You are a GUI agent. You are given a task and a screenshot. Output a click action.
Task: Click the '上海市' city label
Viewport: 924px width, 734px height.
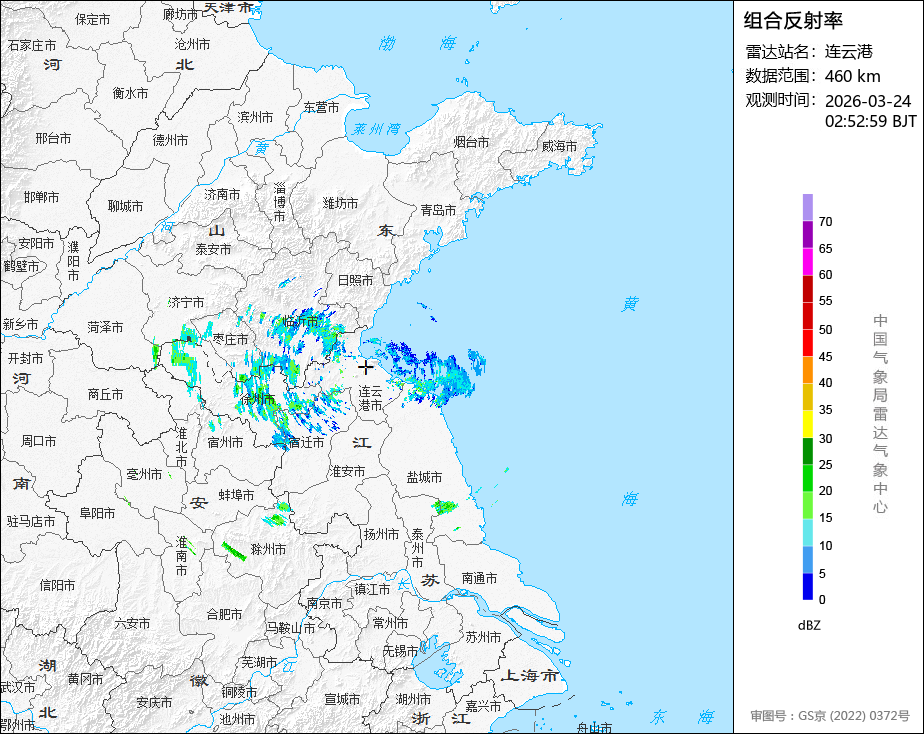tap(529, 676)
